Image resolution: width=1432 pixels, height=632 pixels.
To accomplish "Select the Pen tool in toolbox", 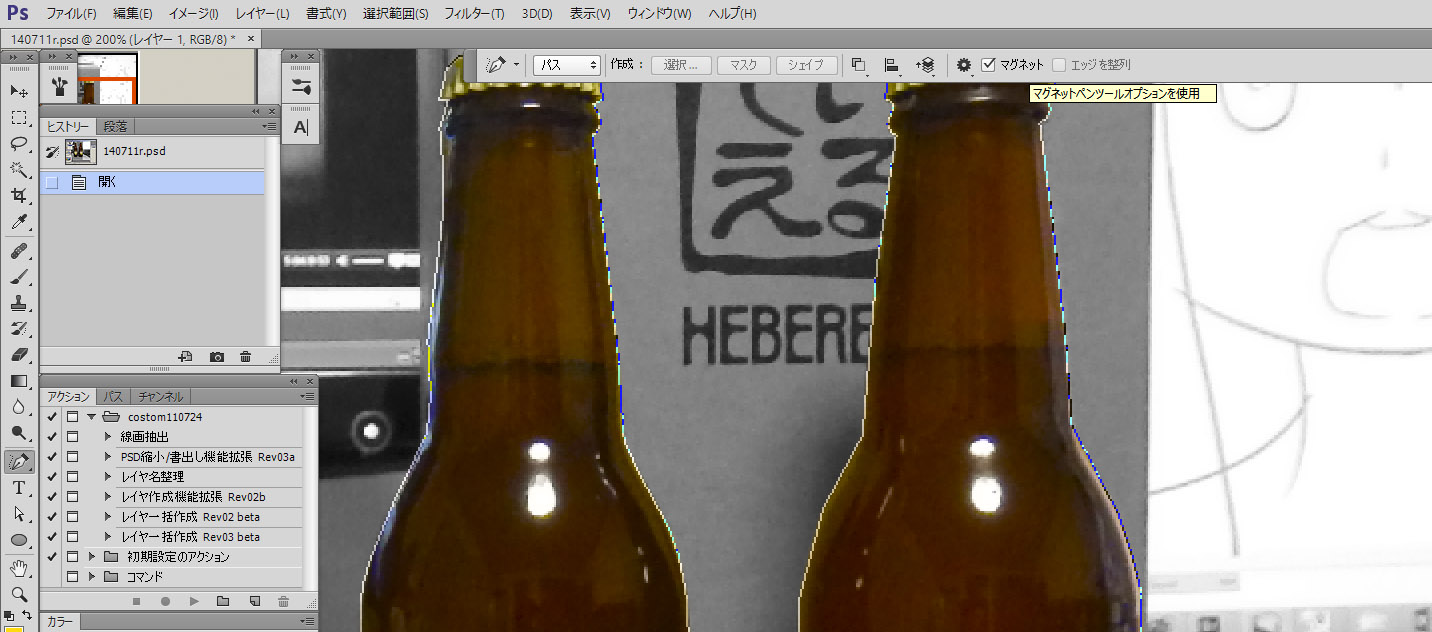I will click(19, 462).
